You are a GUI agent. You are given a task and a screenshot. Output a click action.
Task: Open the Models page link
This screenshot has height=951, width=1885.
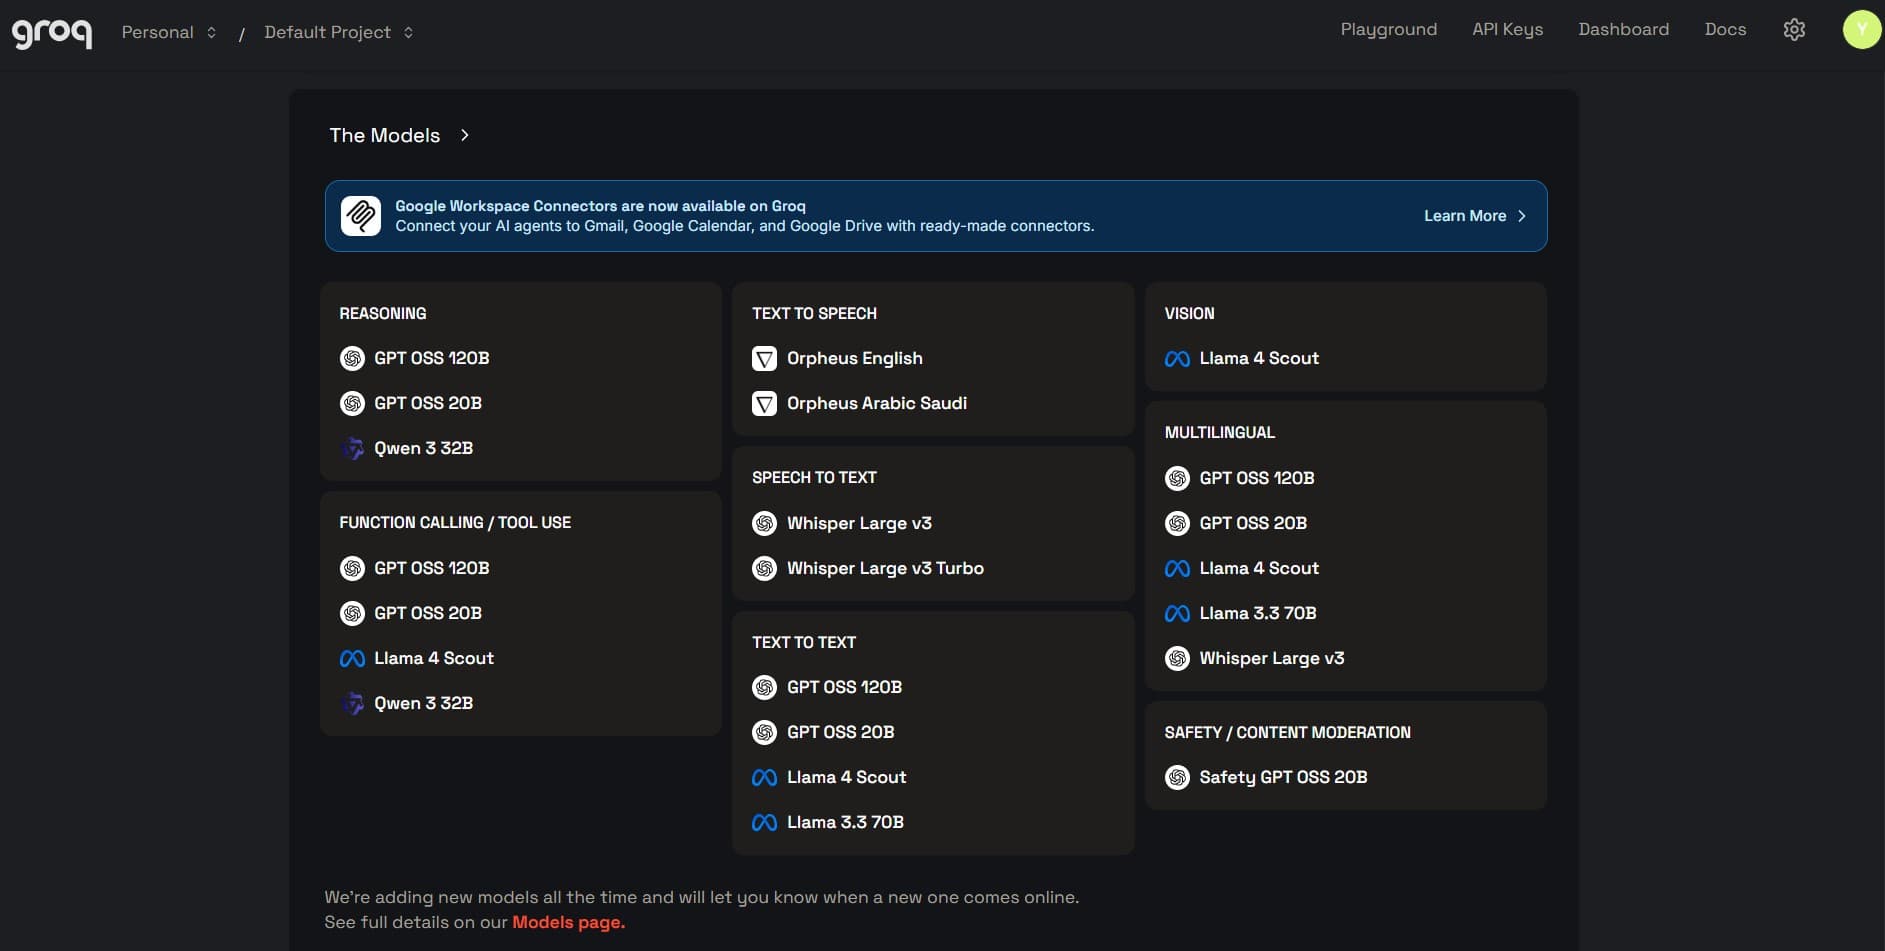tap(566, 921)
